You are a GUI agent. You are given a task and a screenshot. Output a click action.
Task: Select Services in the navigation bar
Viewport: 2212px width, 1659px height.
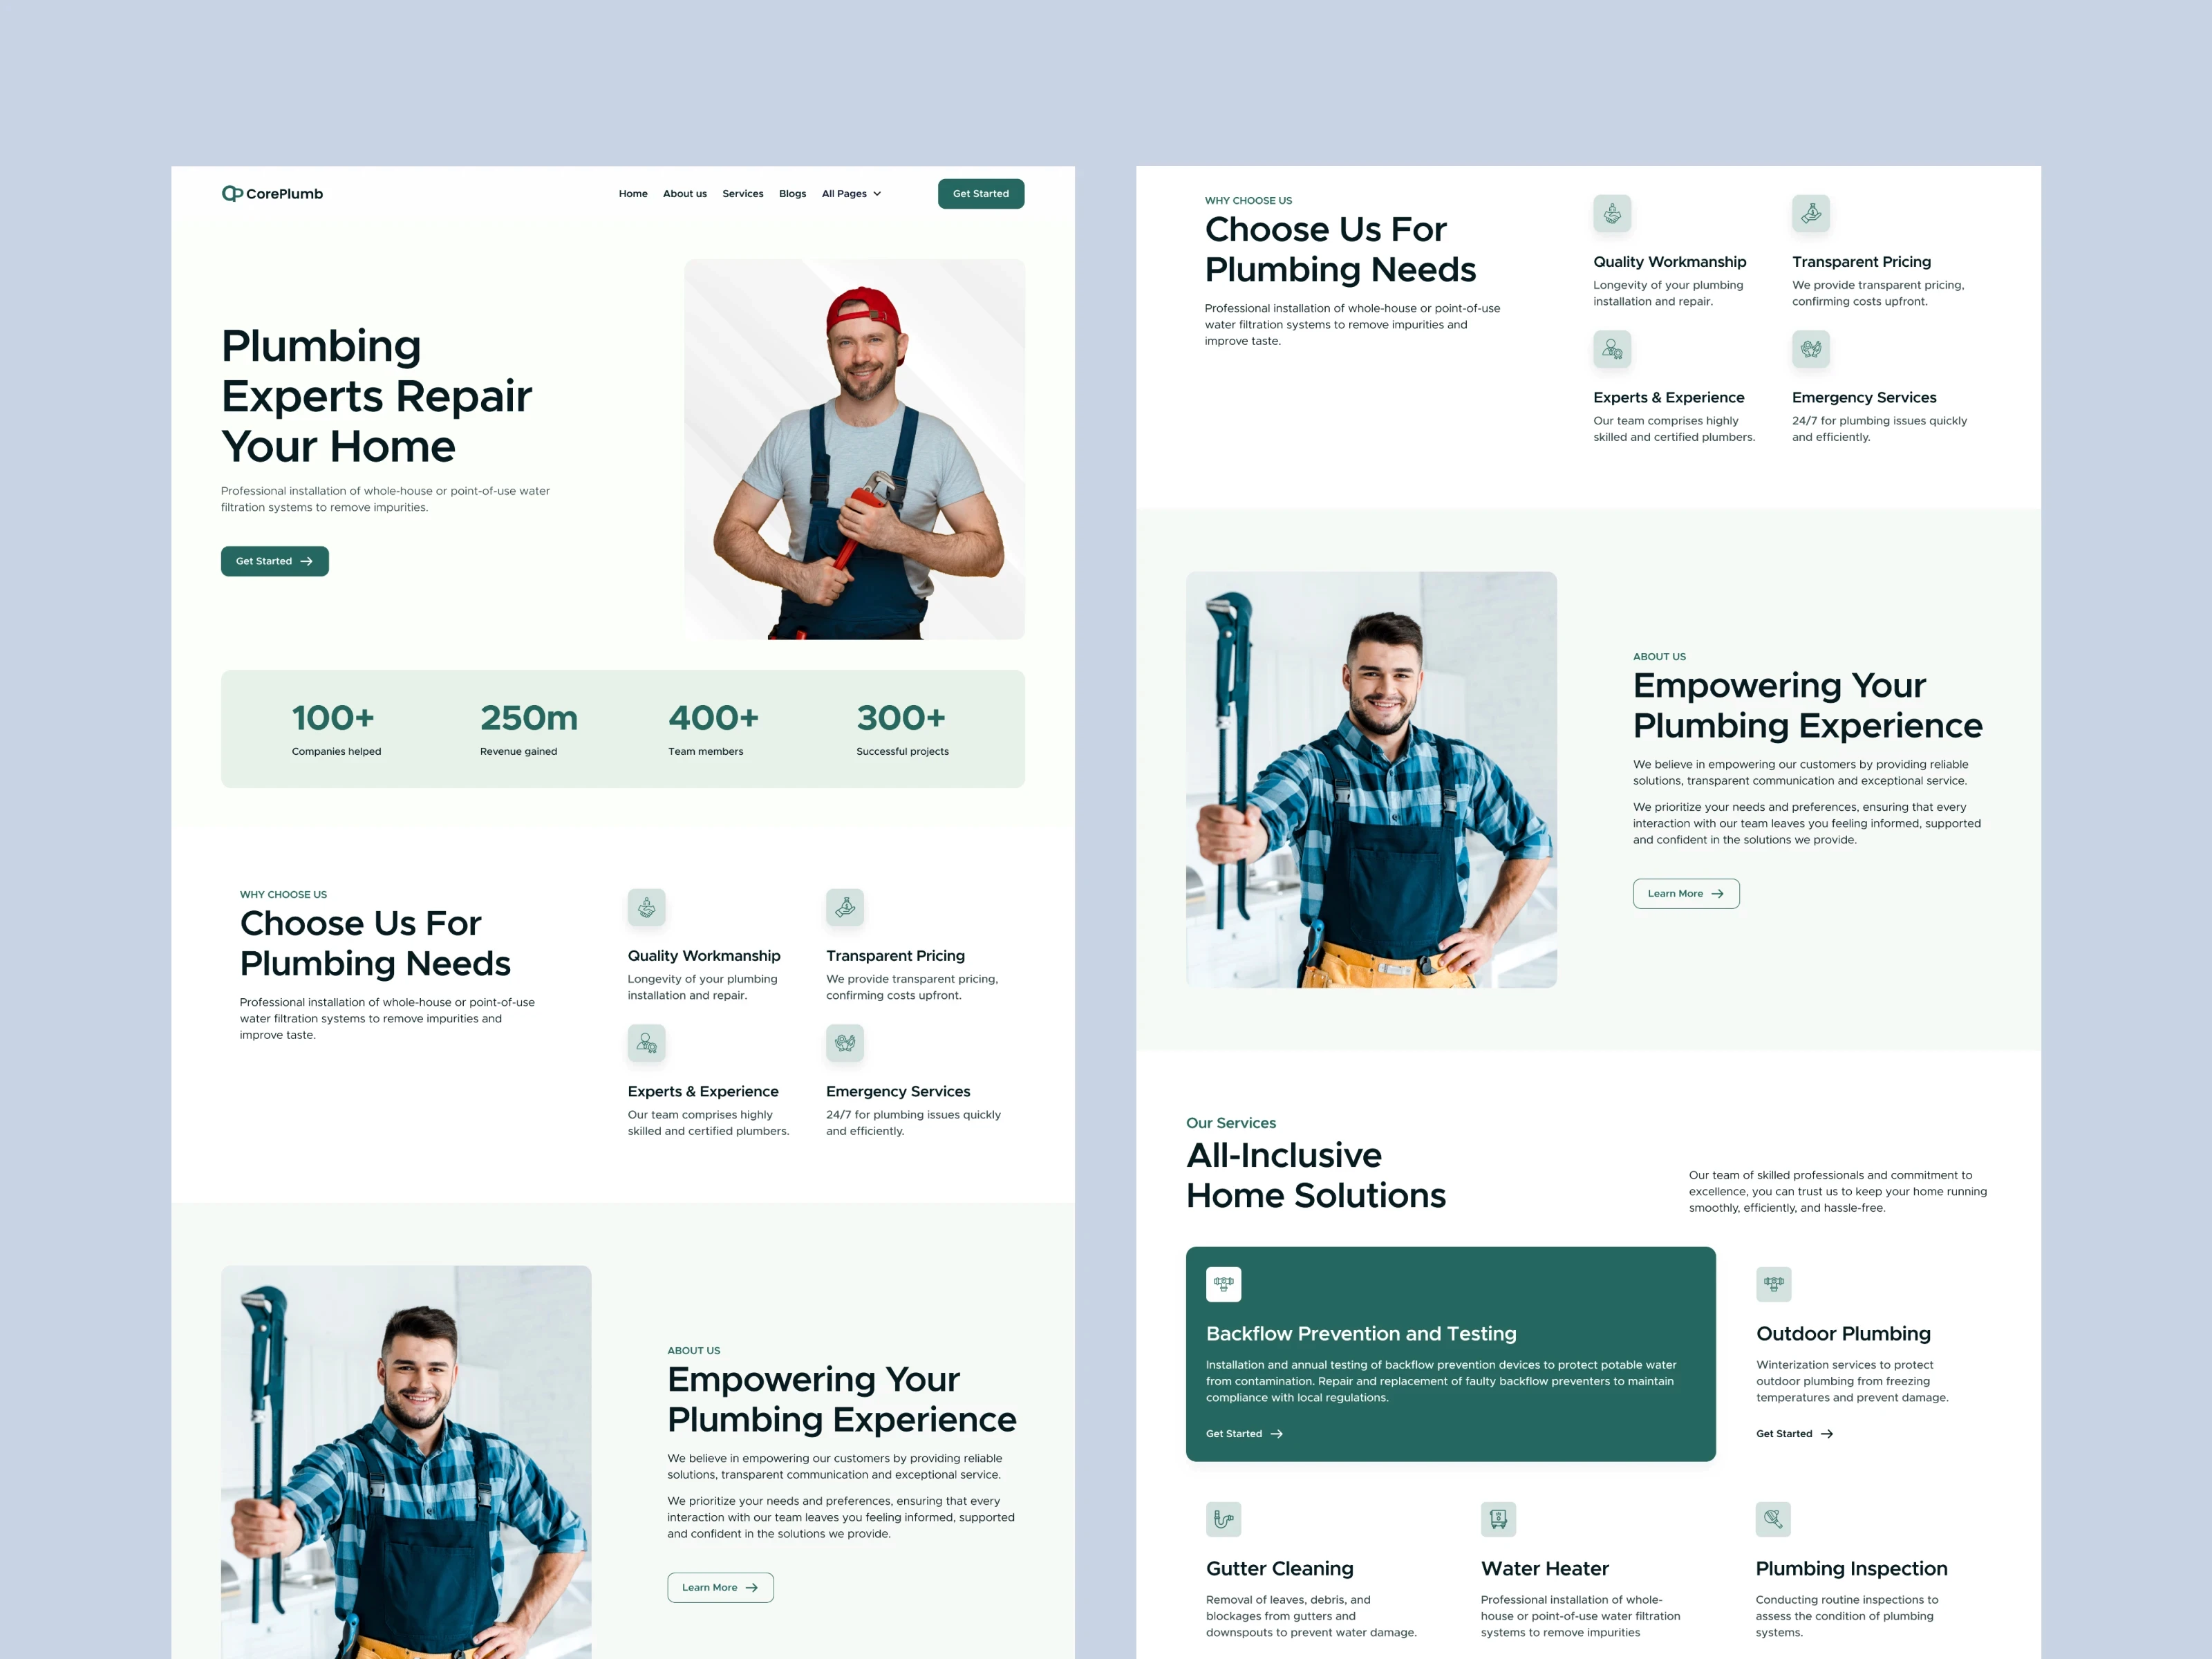(x=743, y=193)
